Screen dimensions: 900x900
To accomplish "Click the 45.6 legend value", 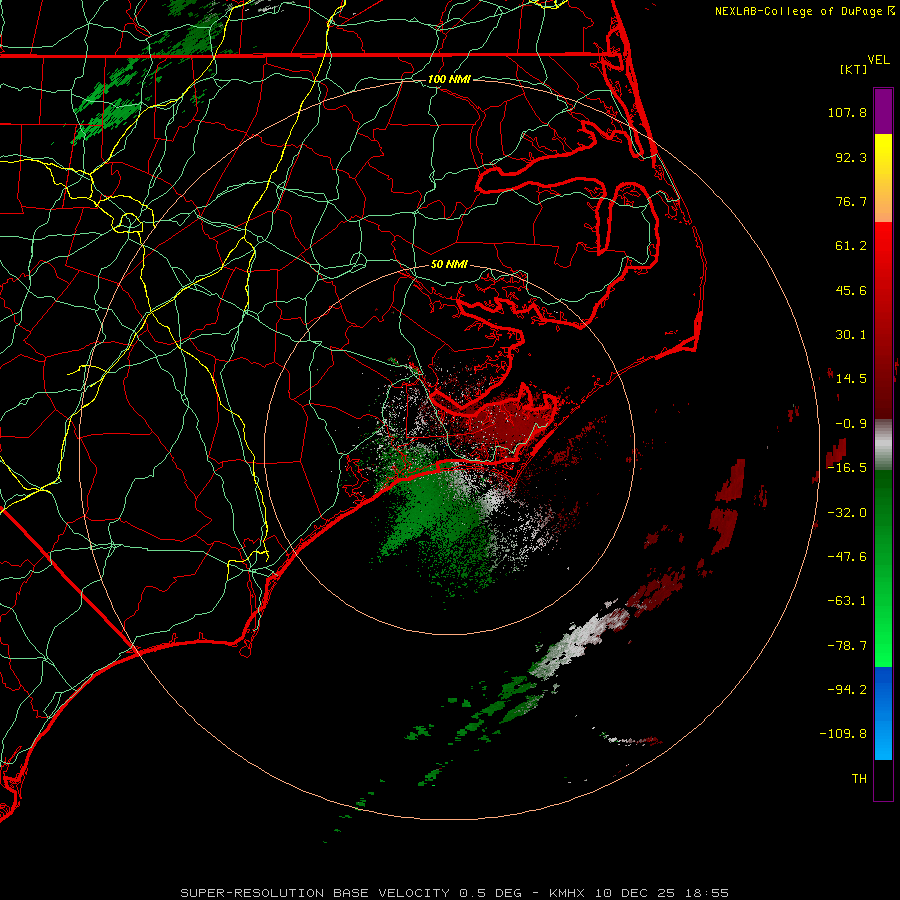I will tap(851, 290).
